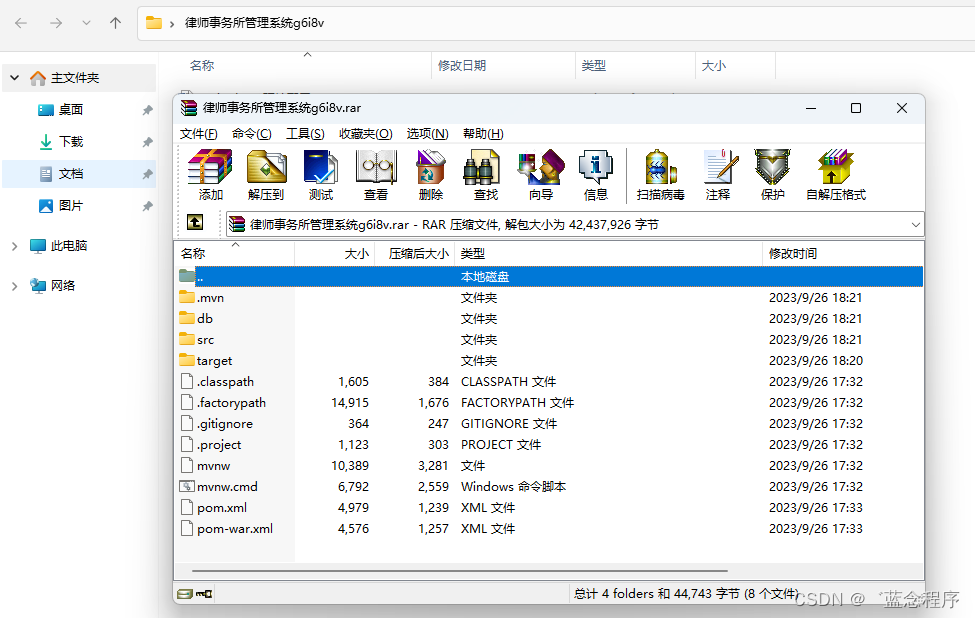This screenshot has height=618, width=975.
Task: Click WinRAR horizontal scrollbar
Action: (x=460, y=570)
